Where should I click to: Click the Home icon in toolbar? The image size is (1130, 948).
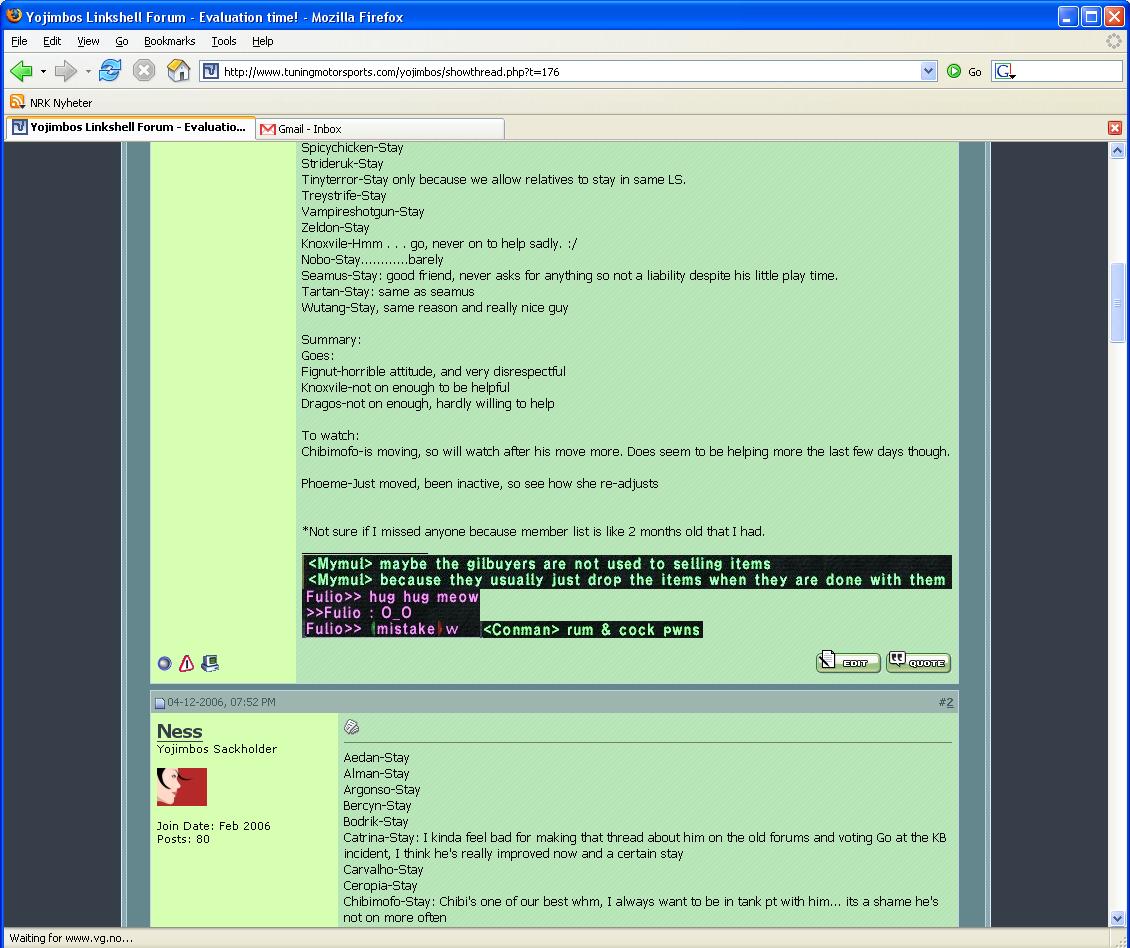(x=178, y=71)
